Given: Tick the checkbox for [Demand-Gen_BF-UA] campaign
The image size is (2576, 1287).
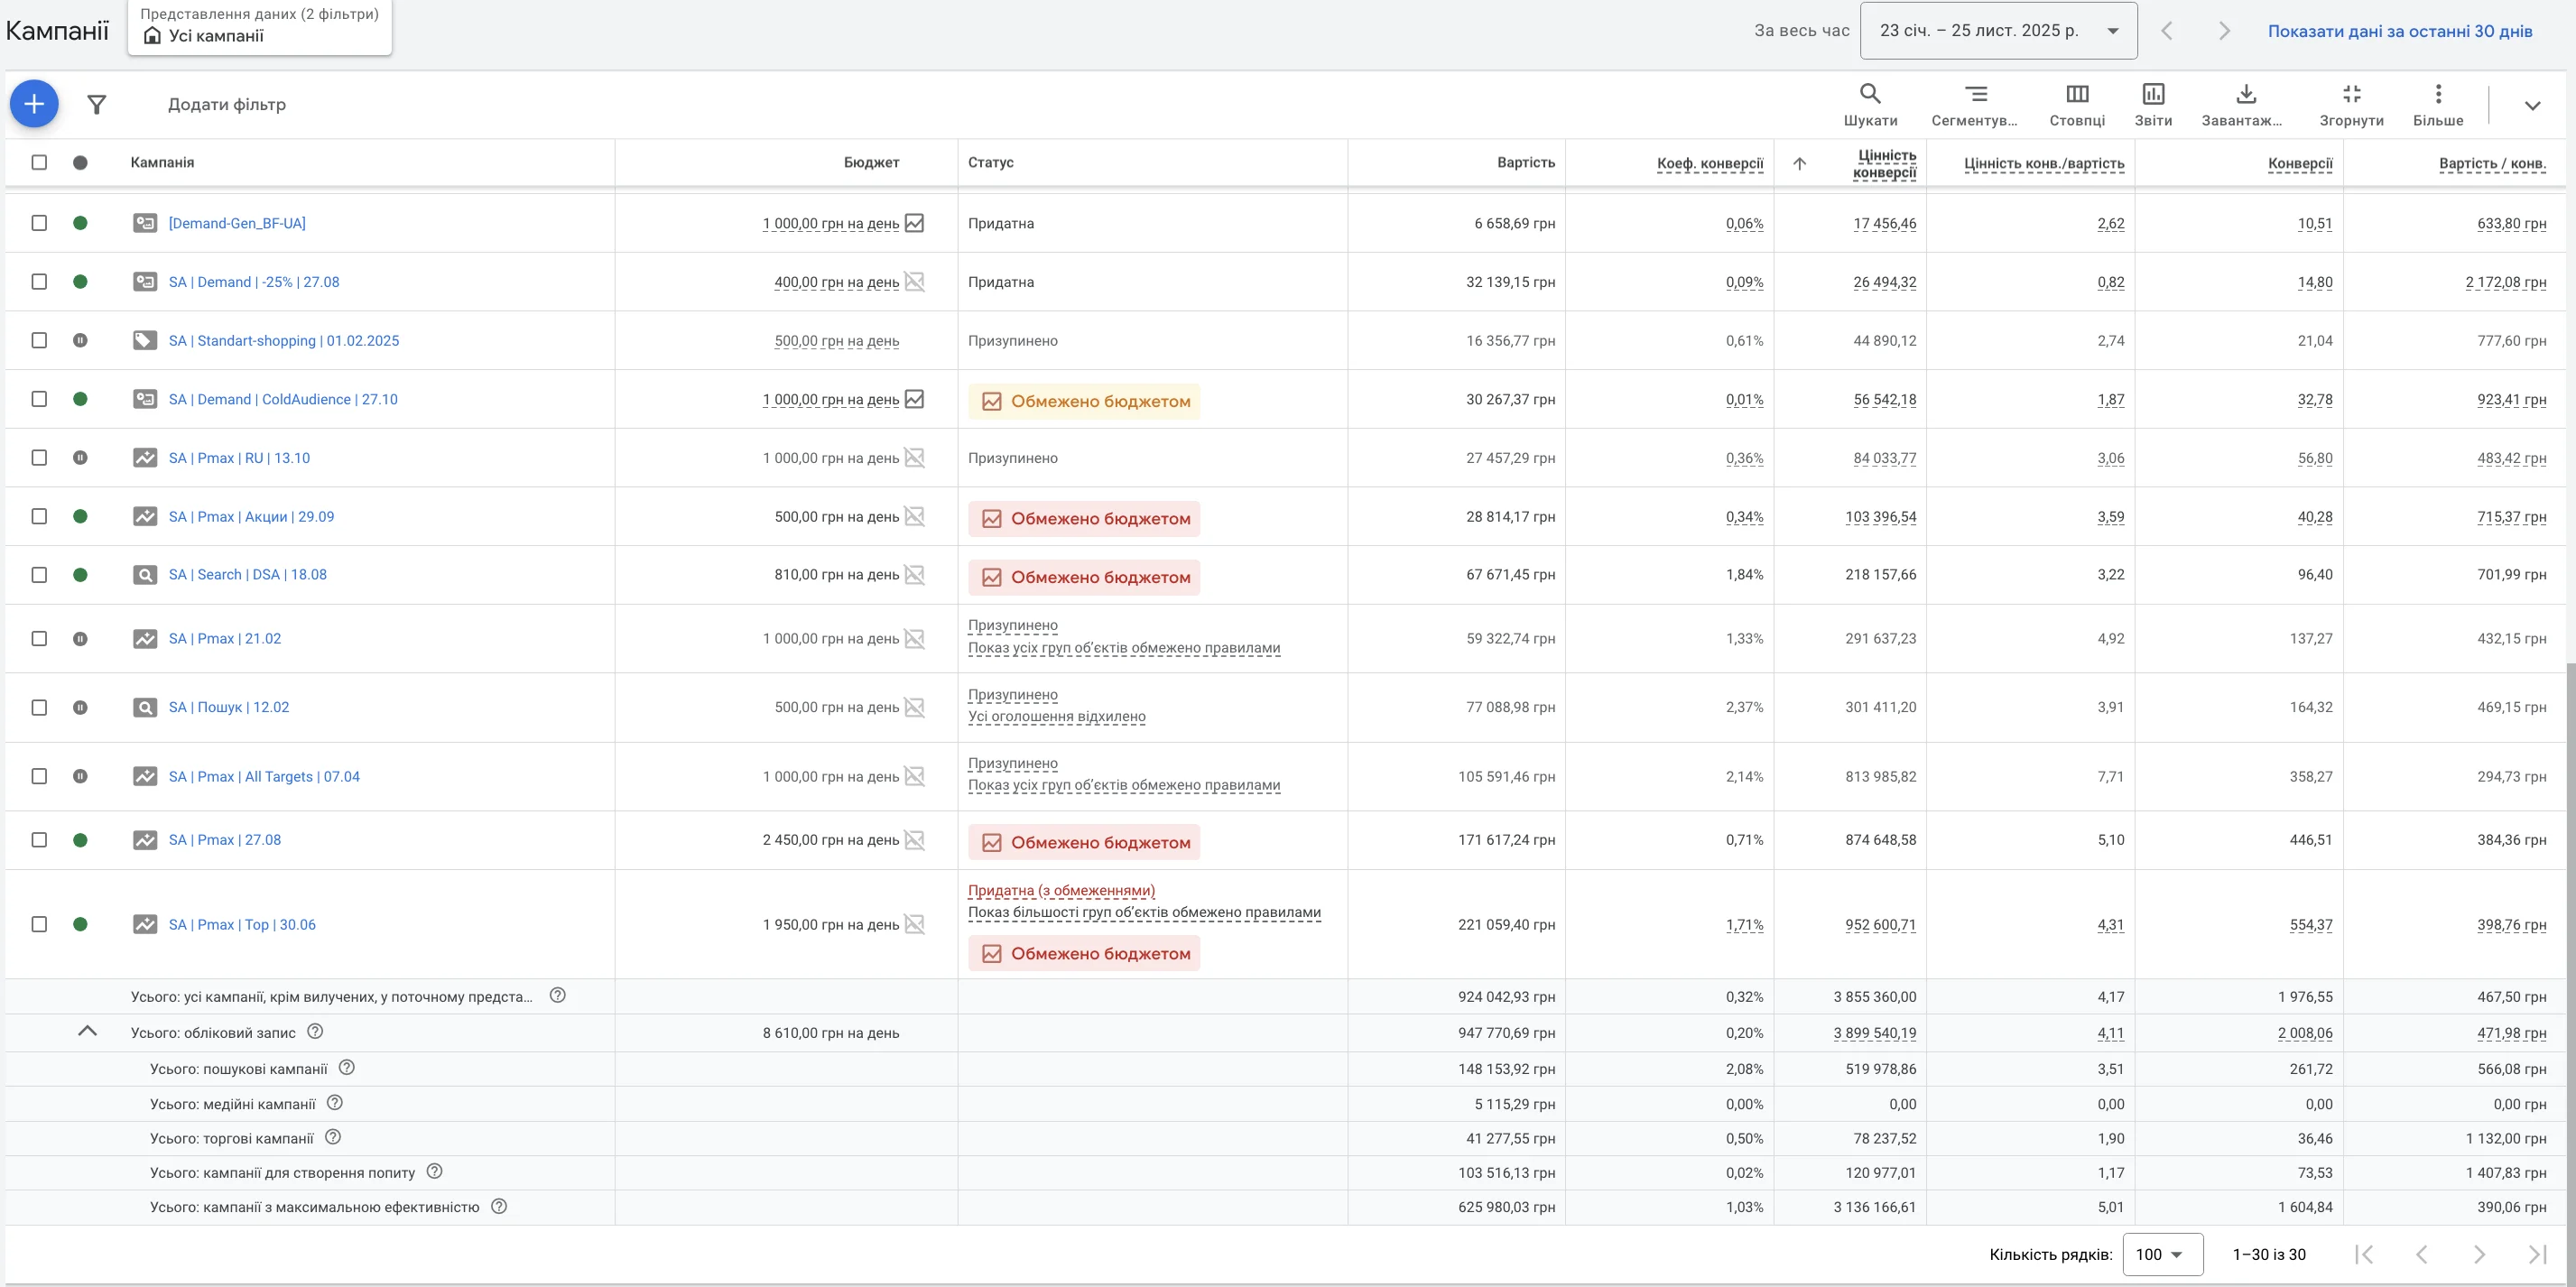Looking at the screenshot, I should (x=39, y=223).
